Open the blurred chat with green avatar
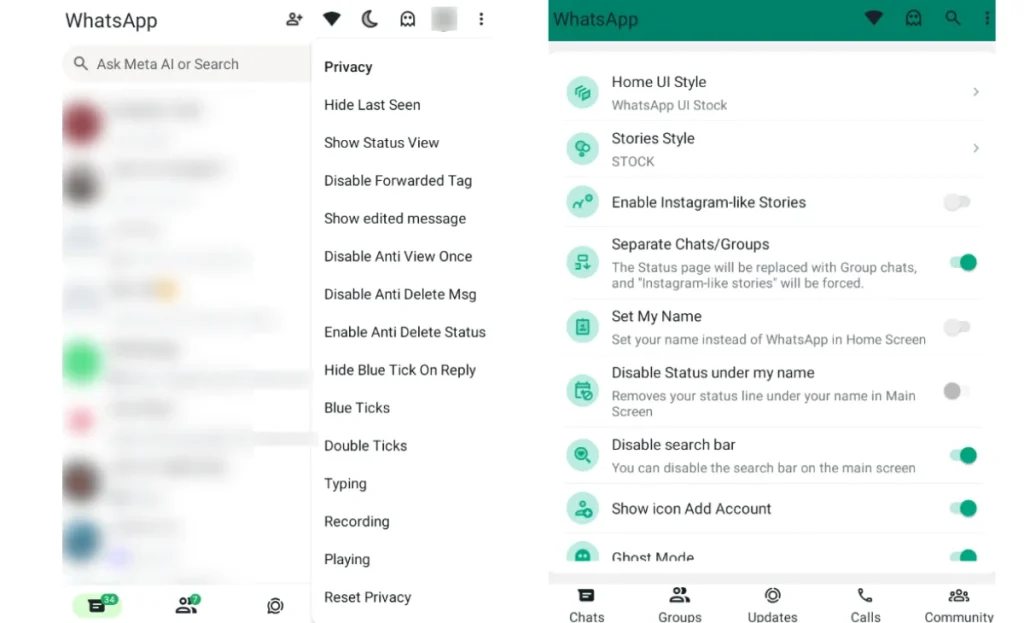The height and width of the screenshot is (623, 1024). coord(187,362)
